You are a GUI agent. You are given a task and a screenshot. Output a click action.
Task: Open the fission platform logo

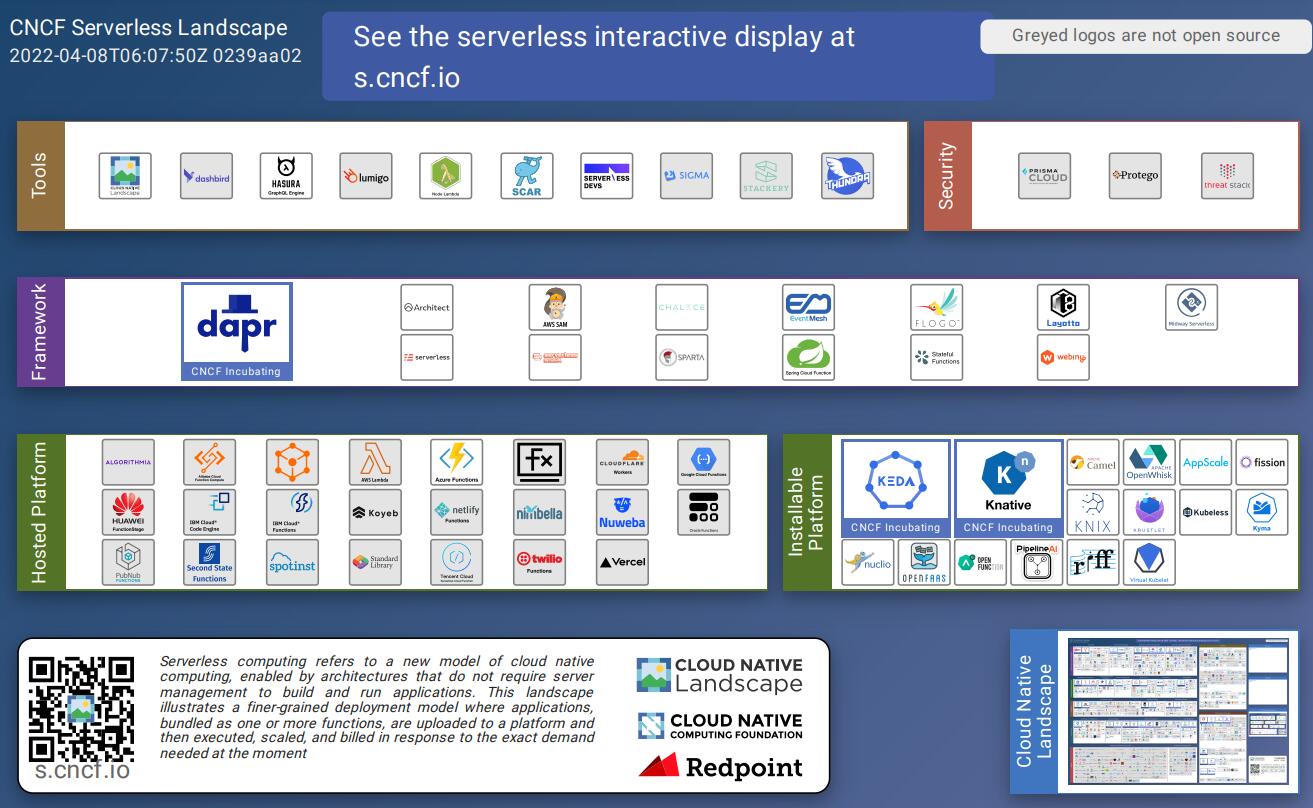[x=1262, y=462]
